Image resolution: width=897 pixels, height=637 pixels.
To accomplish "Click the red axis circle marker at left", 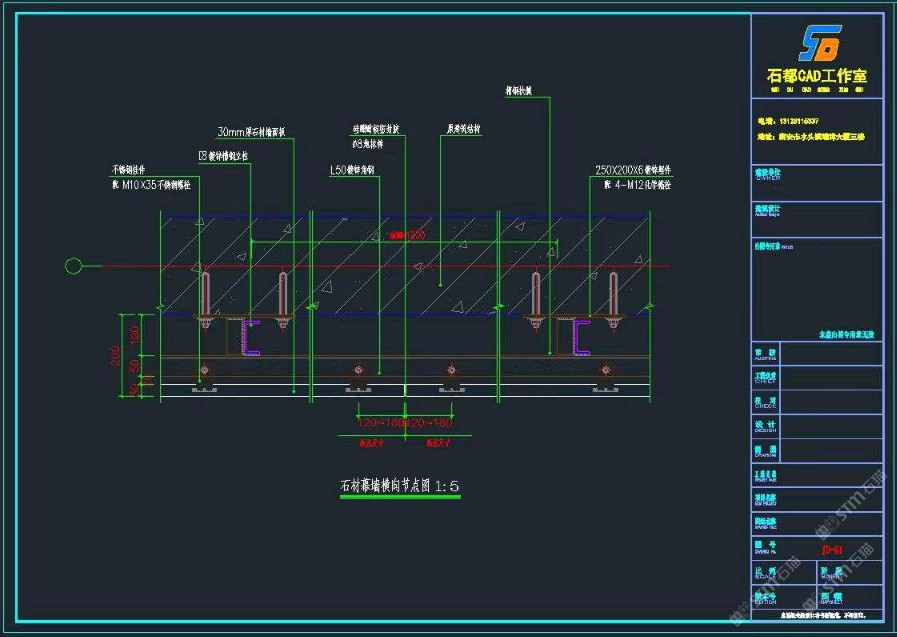I will tap(72, 266).
